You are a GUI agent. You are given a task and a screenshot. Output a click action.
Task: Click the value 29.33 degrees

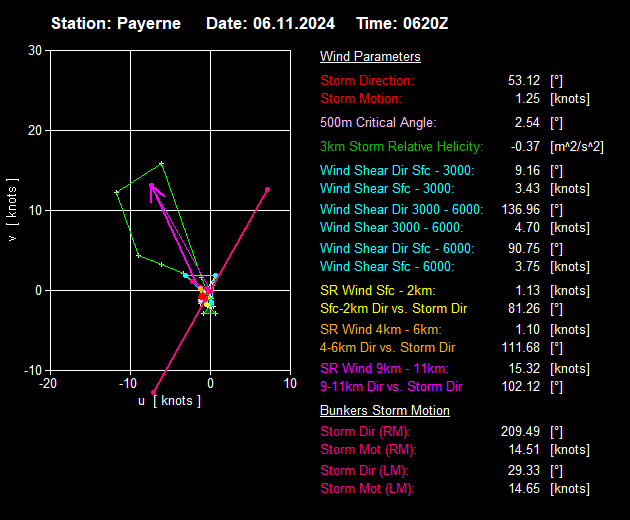(524, 471)
